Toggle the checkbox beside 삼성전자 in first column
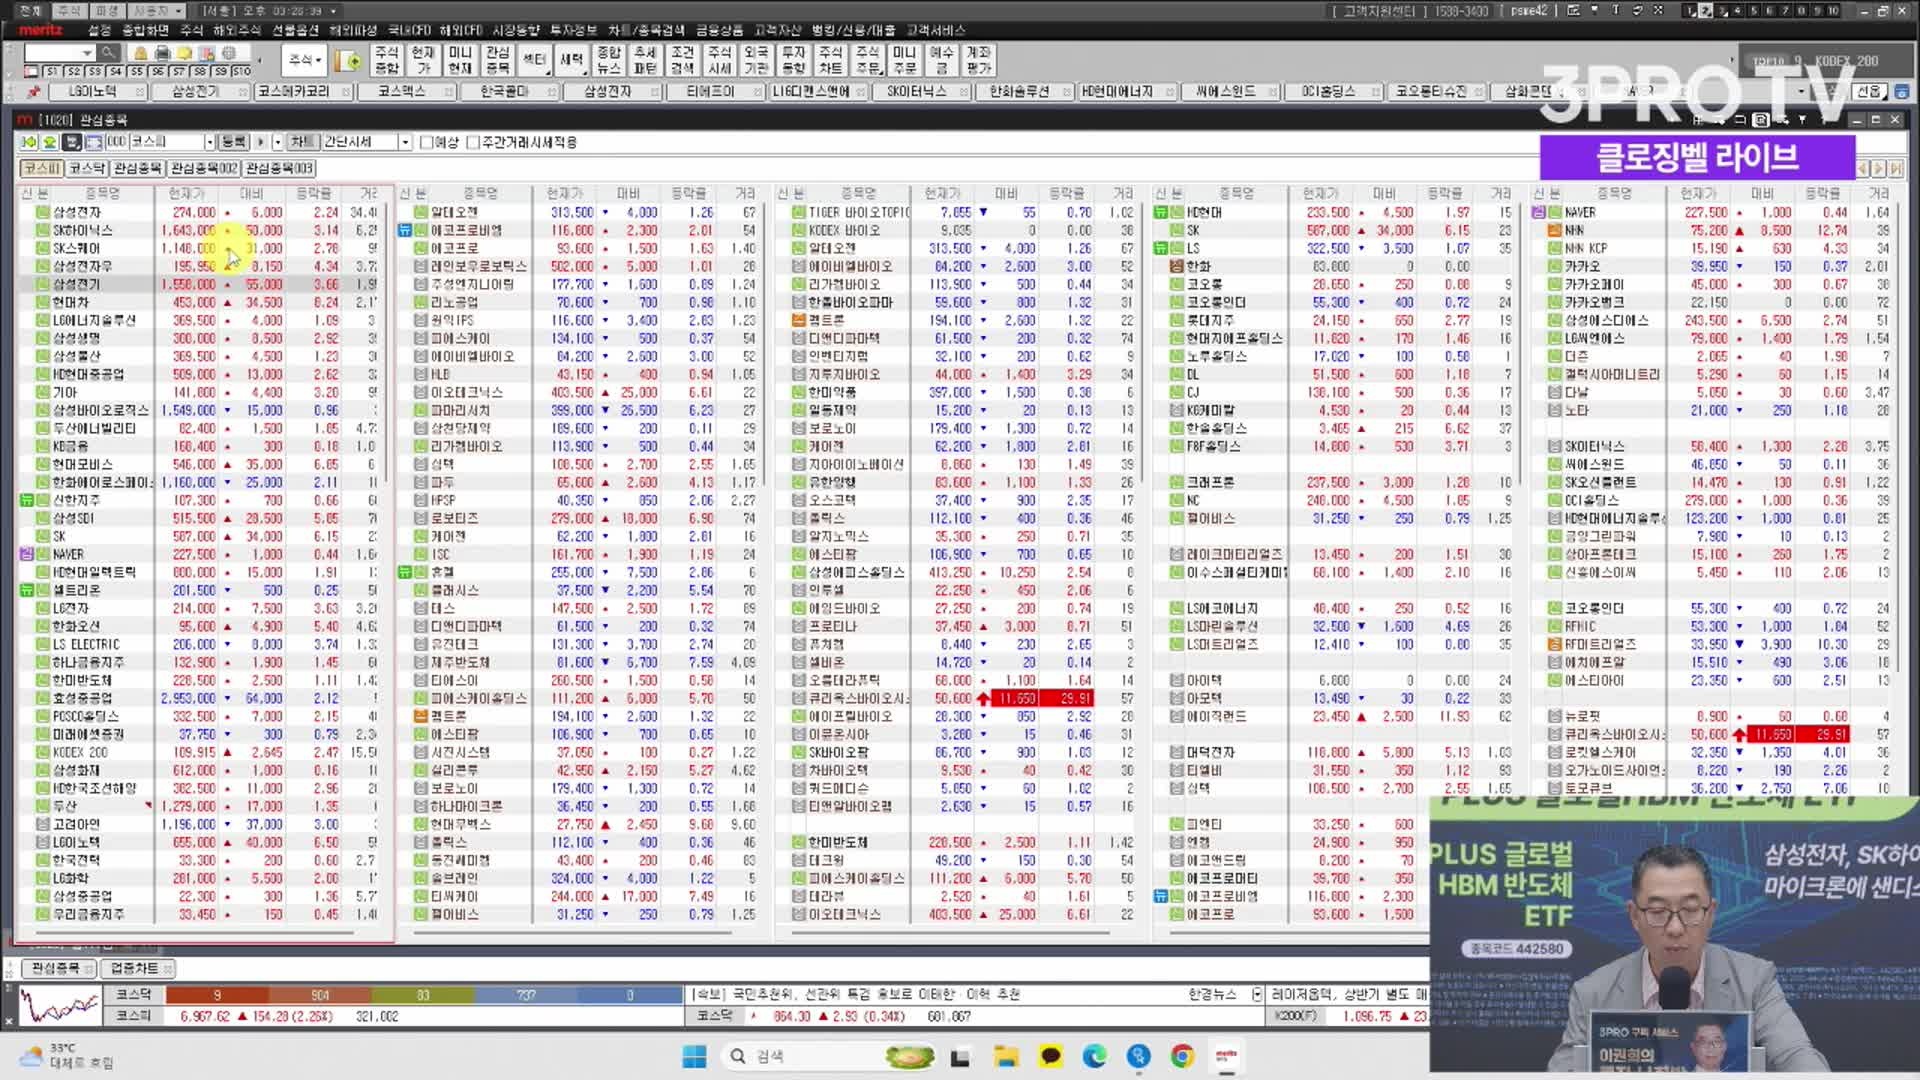 [x=43, y=212]
